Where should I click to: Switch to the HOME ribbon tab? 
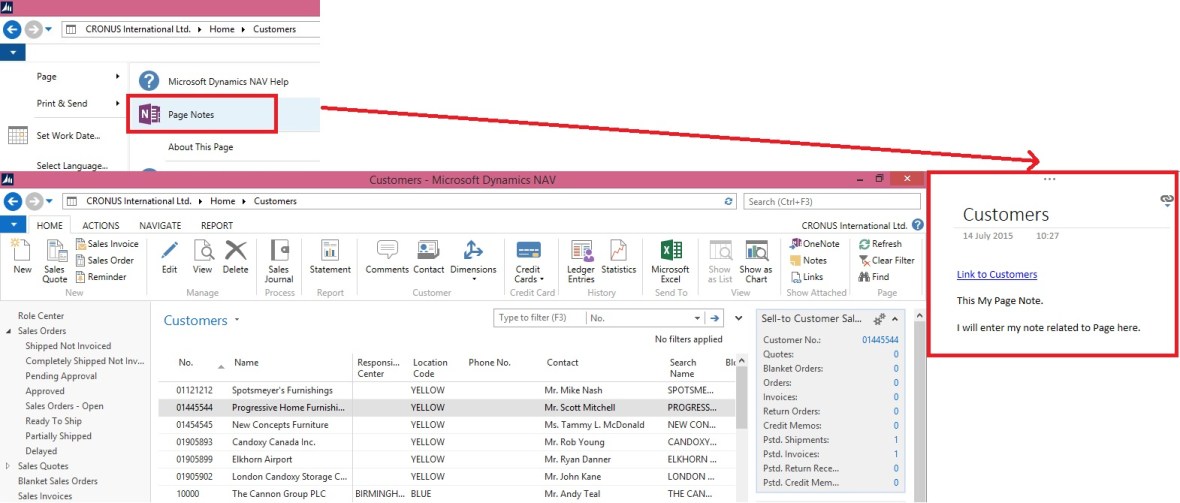click(x=50, y=225)
